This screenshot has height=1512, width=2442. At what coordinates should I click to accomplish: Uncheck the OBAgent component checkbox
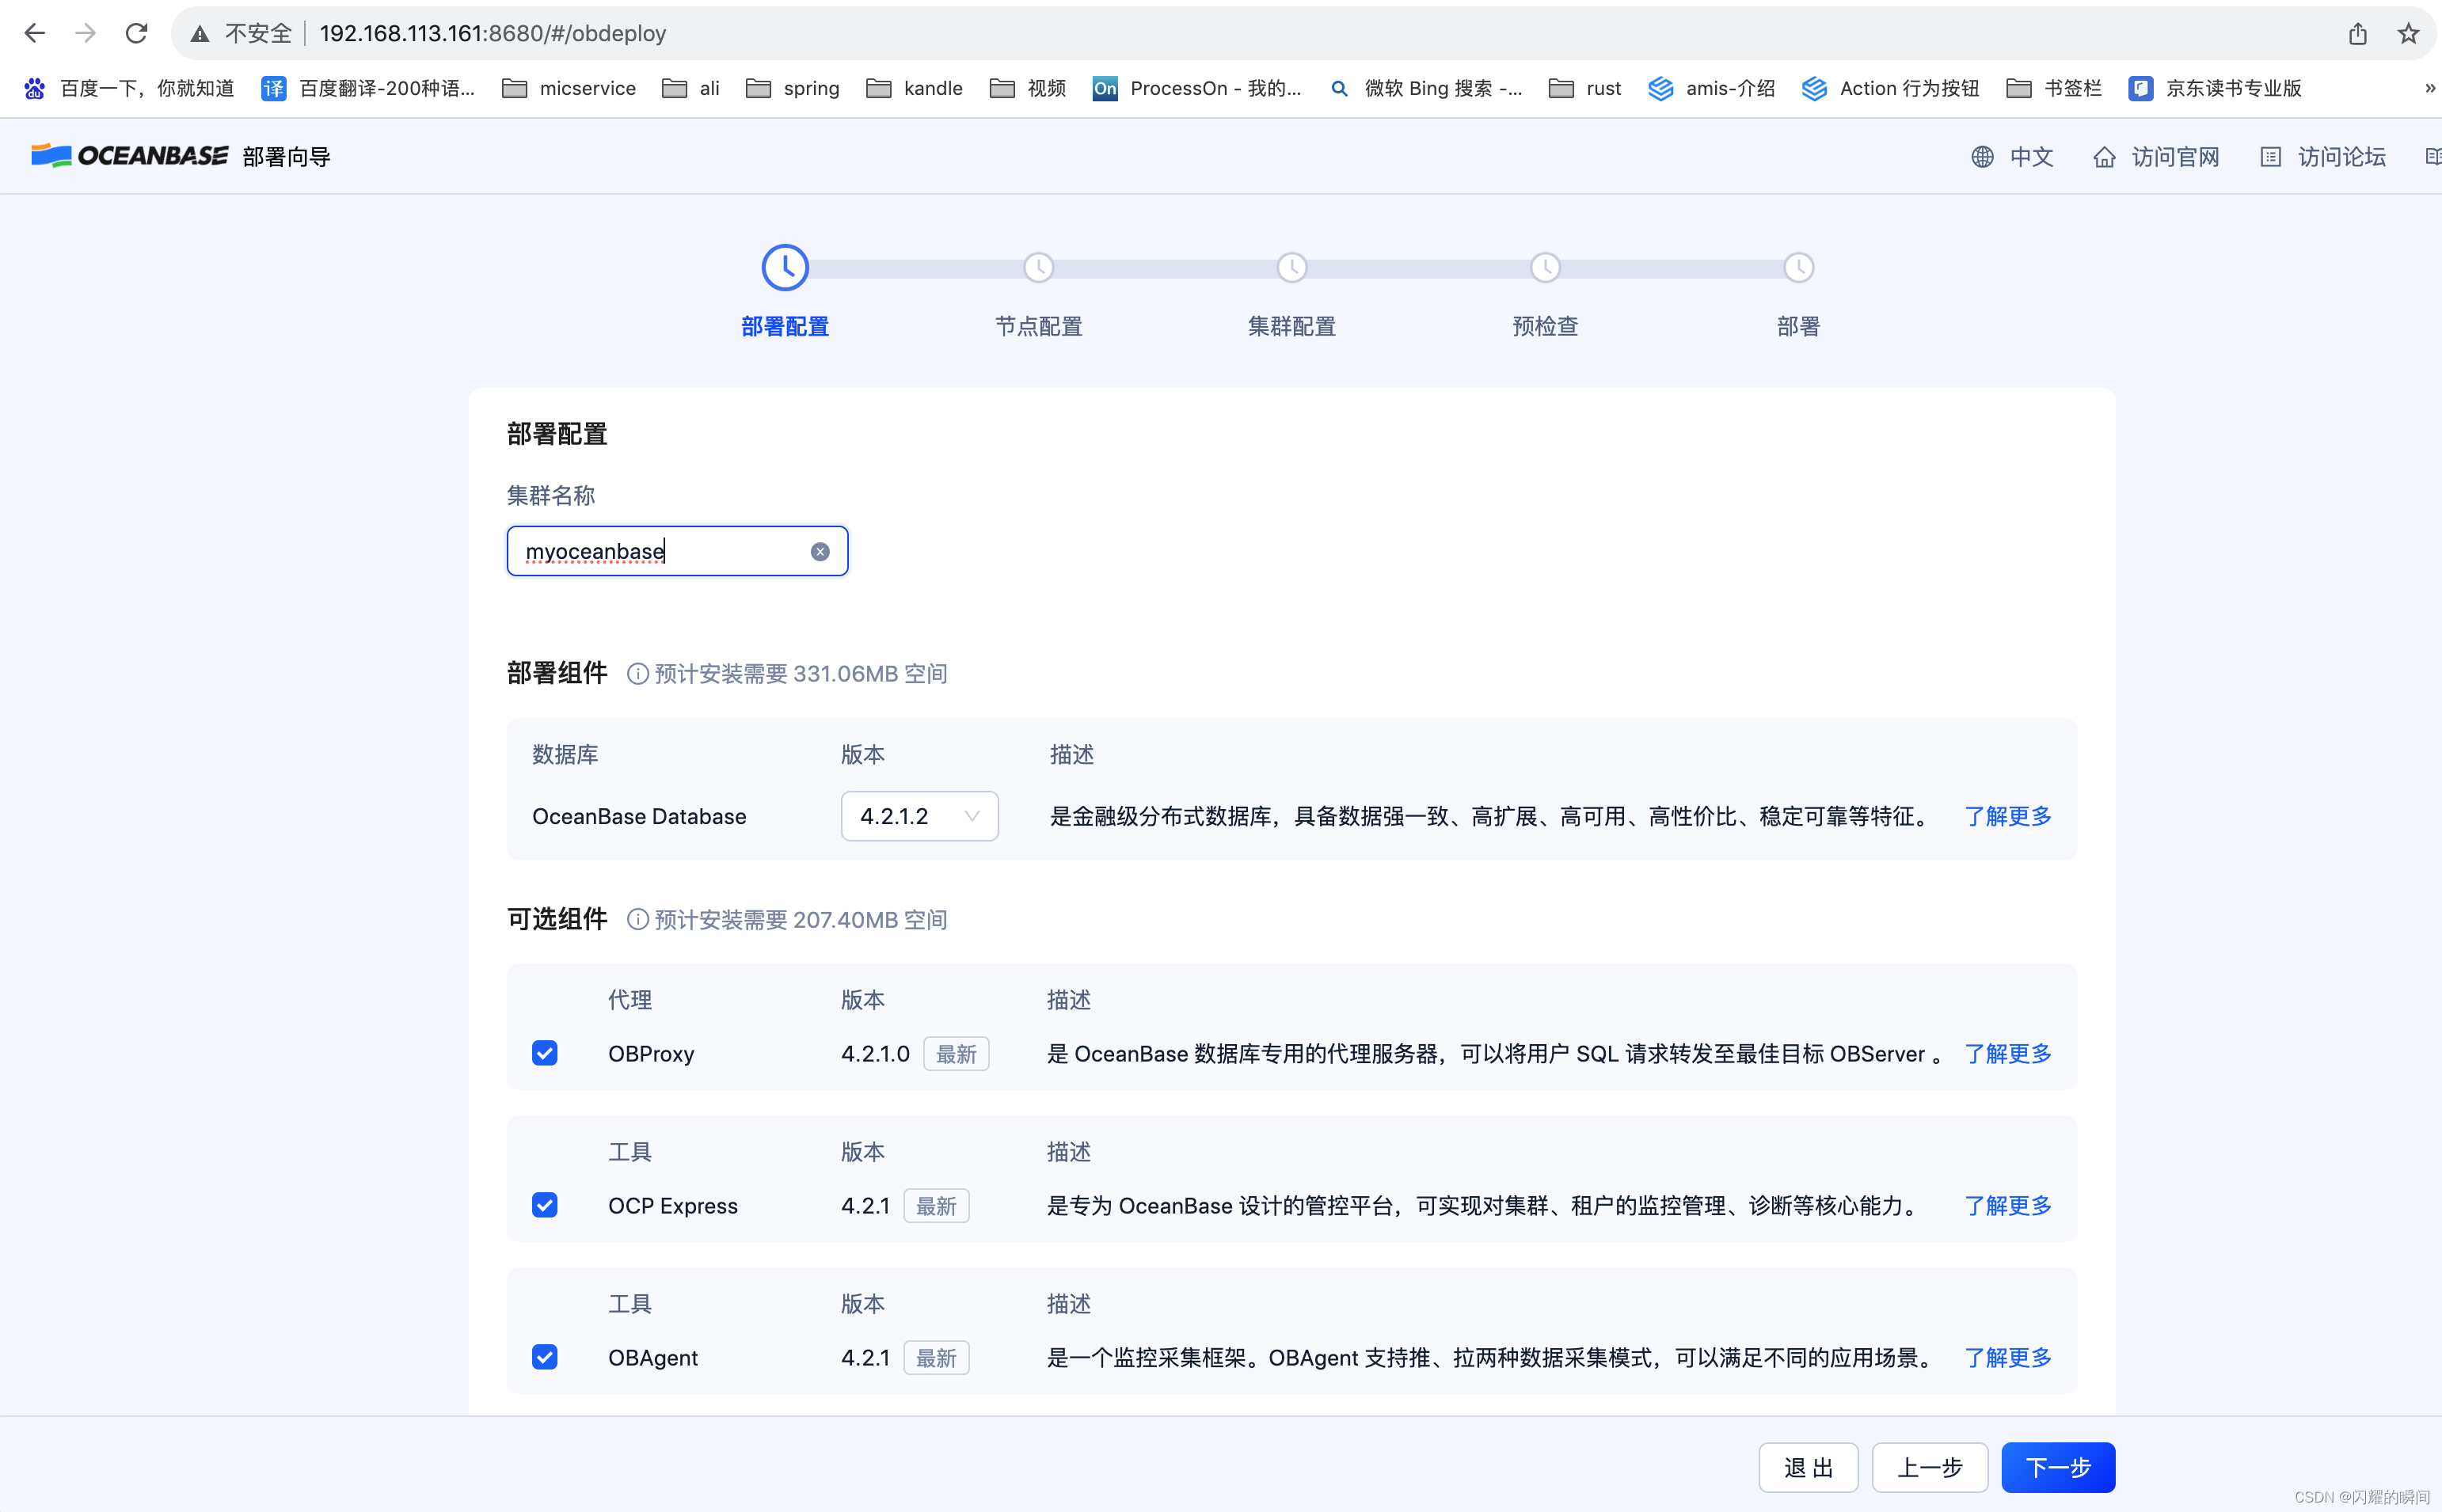click(545, 1357)
